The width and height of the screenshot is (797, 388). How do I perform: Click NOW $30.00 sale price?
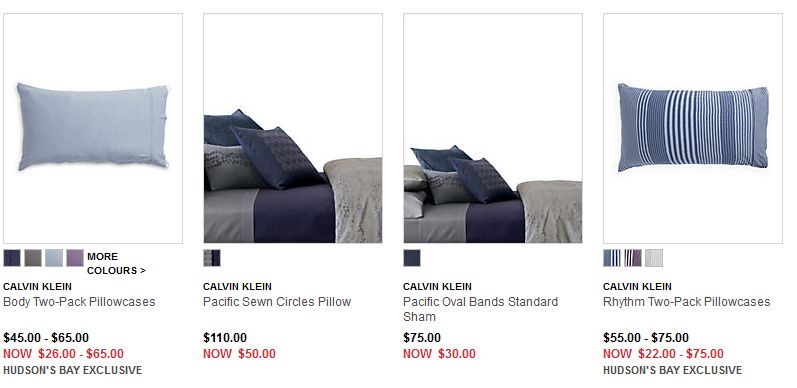pyautogui.click(x=440, y=353)
